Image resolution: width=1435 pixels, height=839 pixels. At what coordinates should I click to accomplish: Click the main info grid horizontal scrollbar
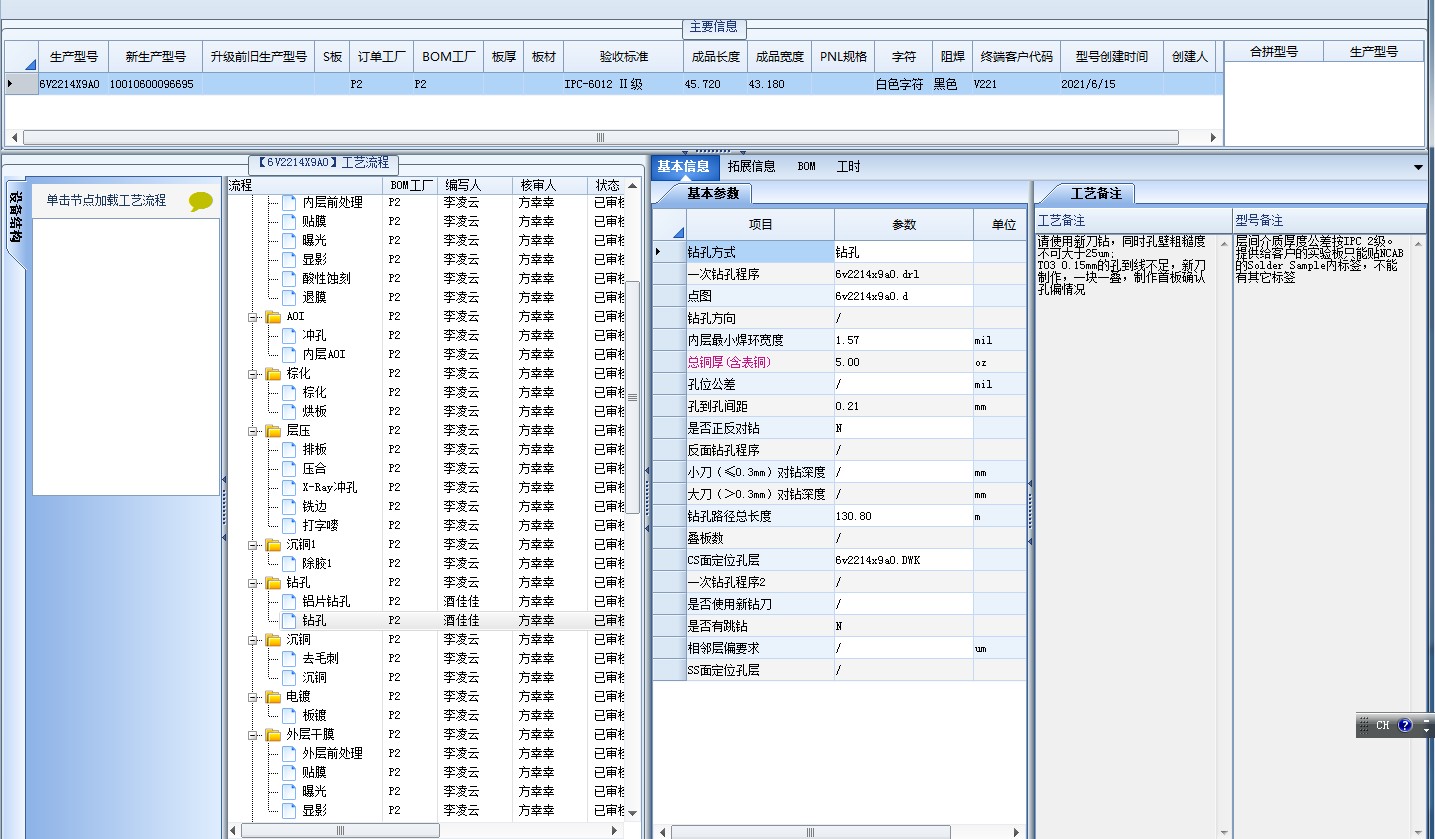tap(601, 138)
